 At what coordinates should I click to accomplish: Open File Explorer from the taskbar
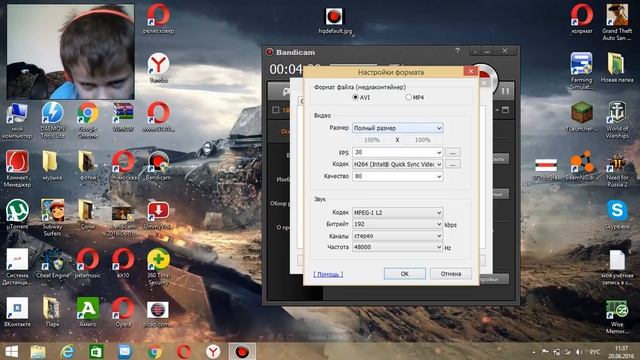(x=38, y=351)
